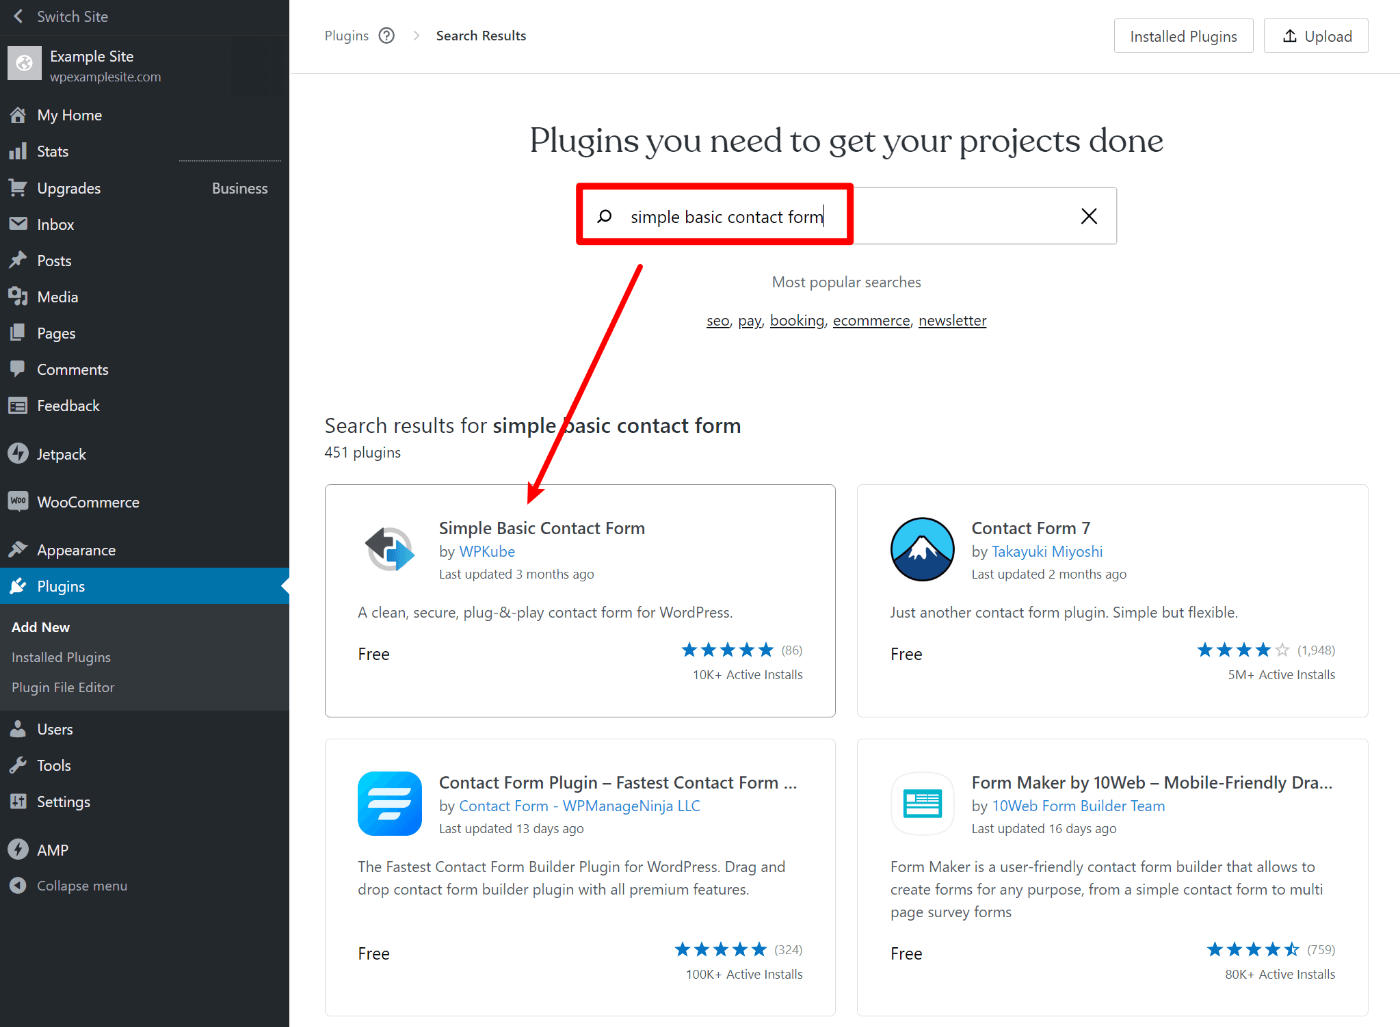Click the Plugins breadcrumb link

coord(346,36)
